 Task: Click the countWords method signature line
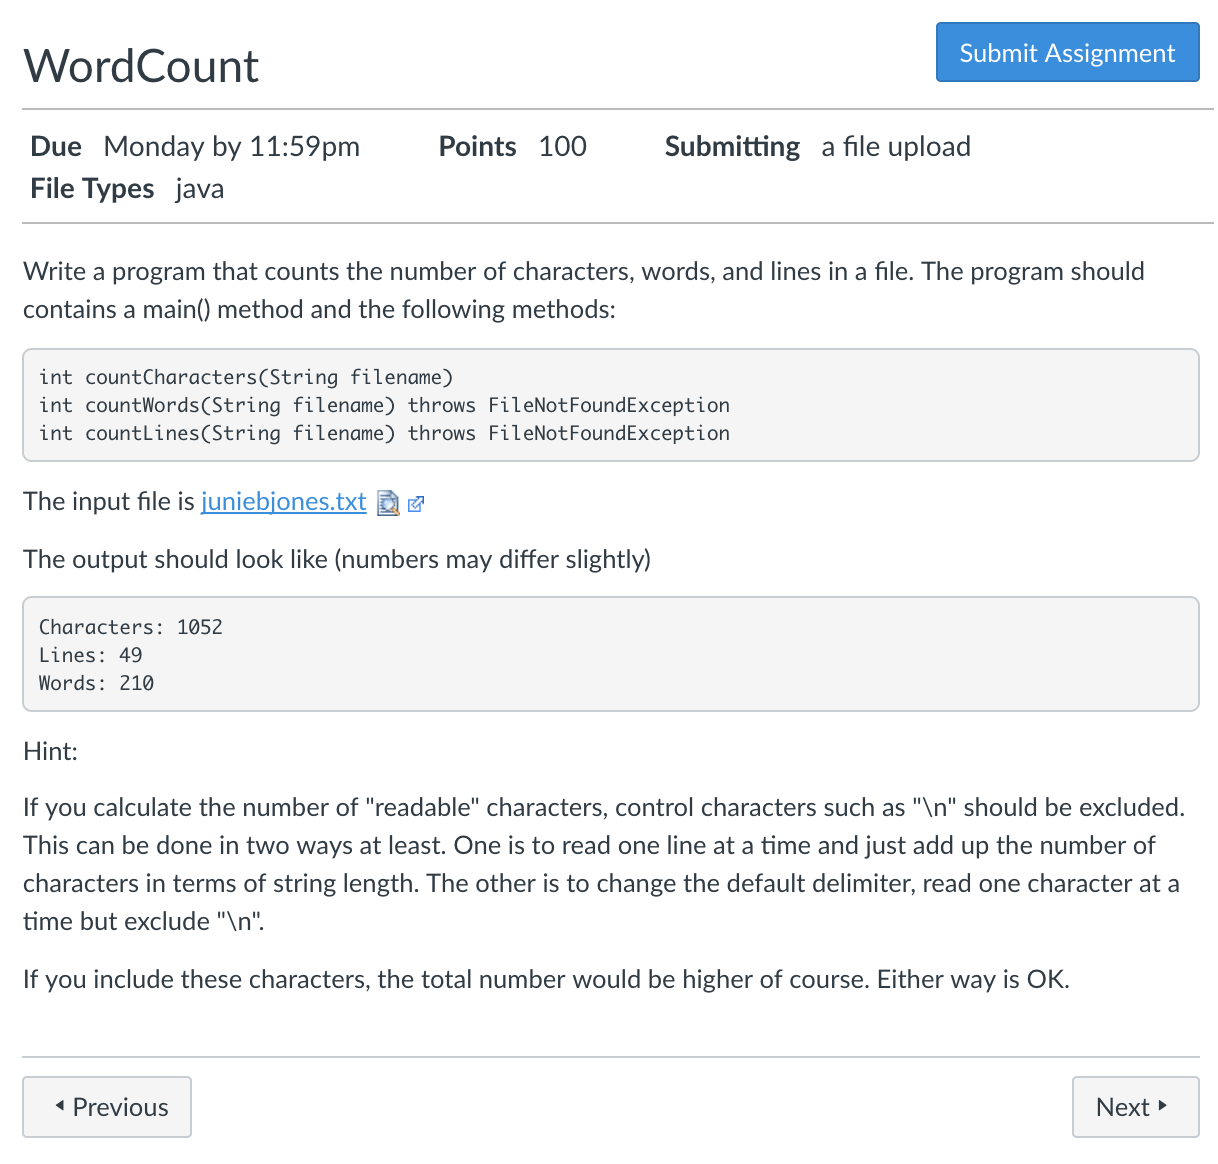pyautogui.click(x=384, y=405)
